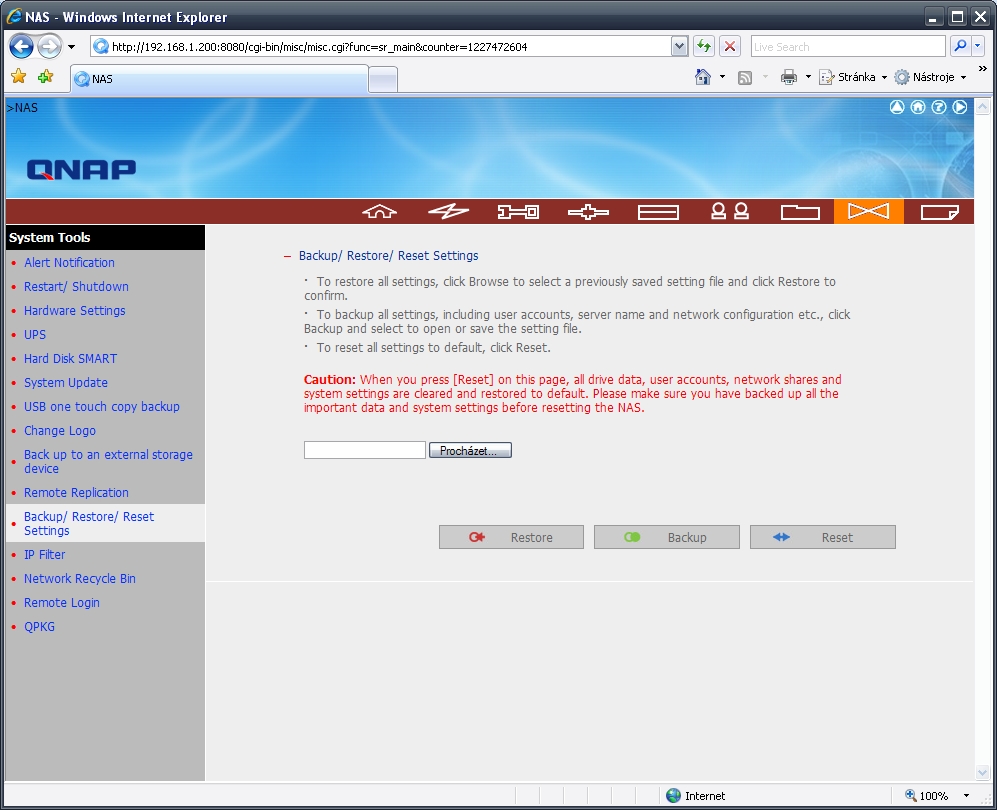The image size is (997, 810).
Task: Click the zoom magnifier icon in the status bar
Action: (x=911, y=795)
